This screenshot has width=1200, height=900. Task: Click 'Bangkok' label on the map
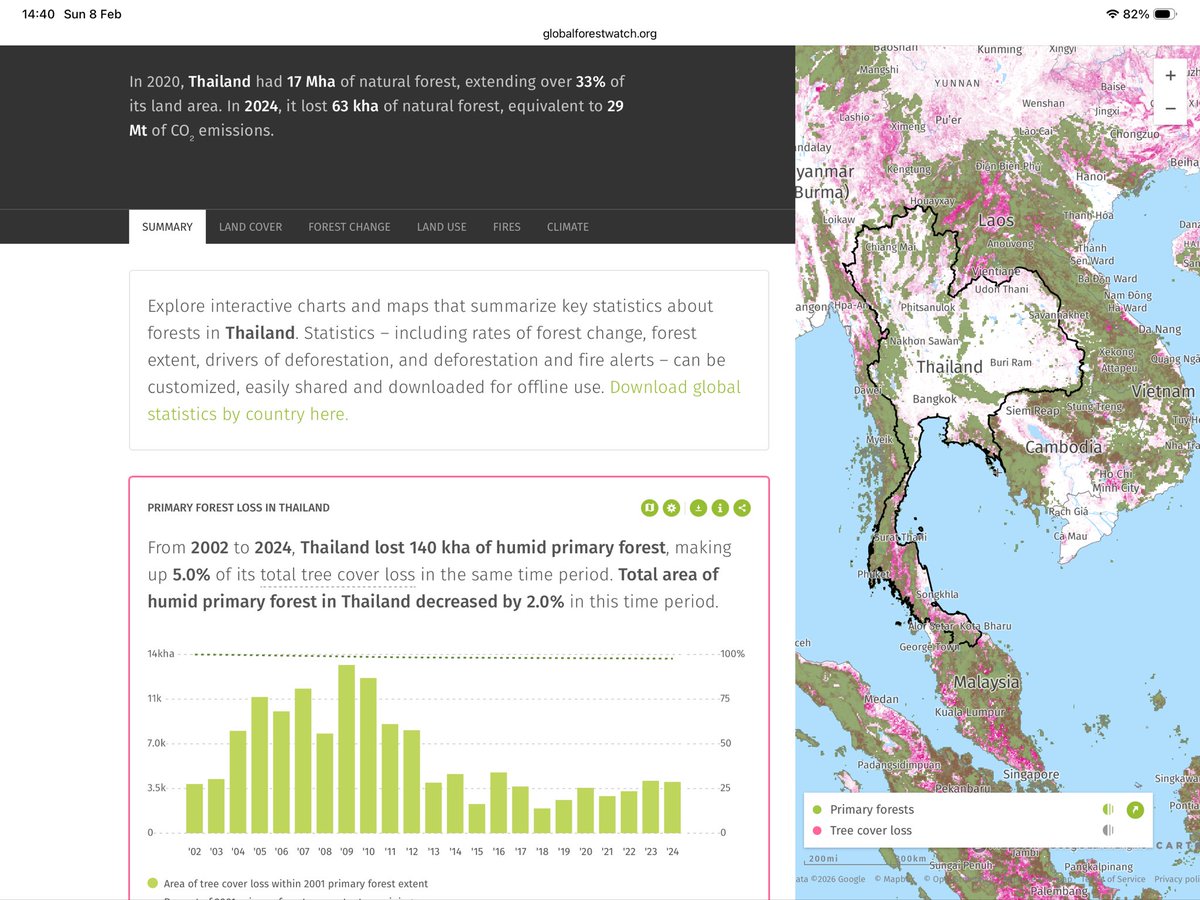coord(934,399)
